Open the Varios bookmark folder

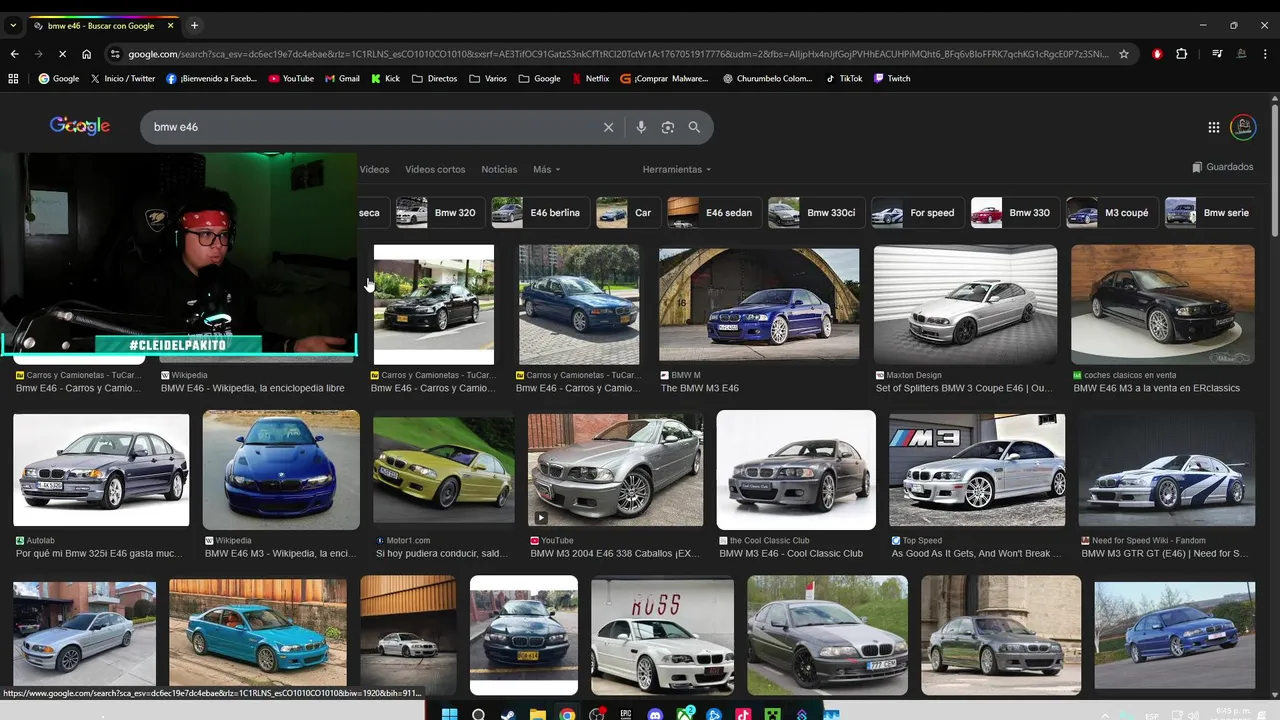coord(488,78)
